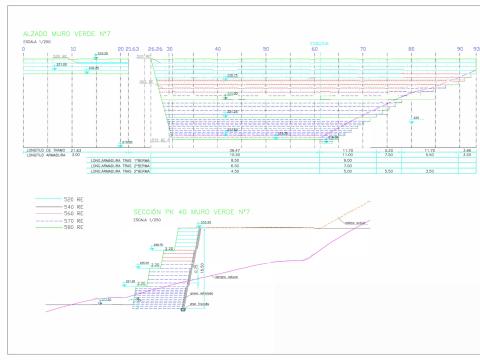Click table value '7.00' below 8.00

tap(348, 166)
